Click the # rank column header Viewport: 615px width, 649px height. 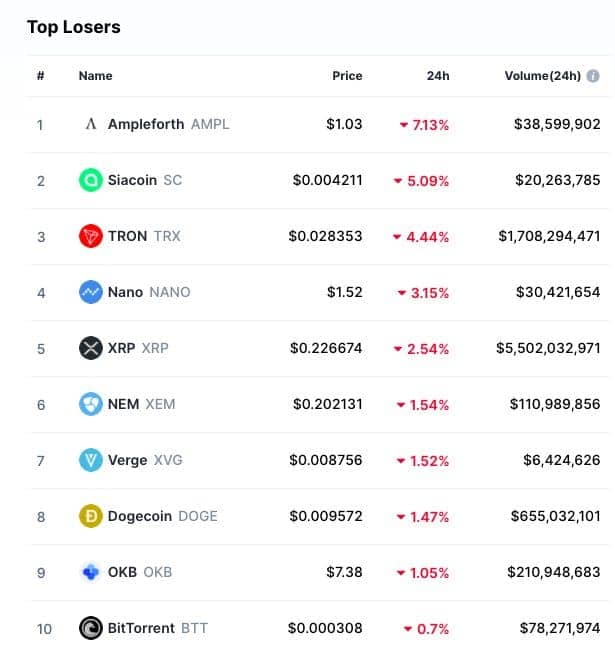tap(41, 76)
